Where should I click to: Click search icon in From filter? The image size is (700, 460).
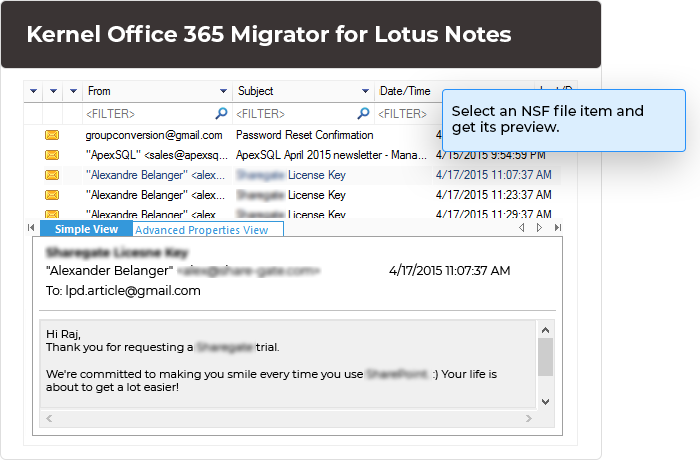(221, 113)
